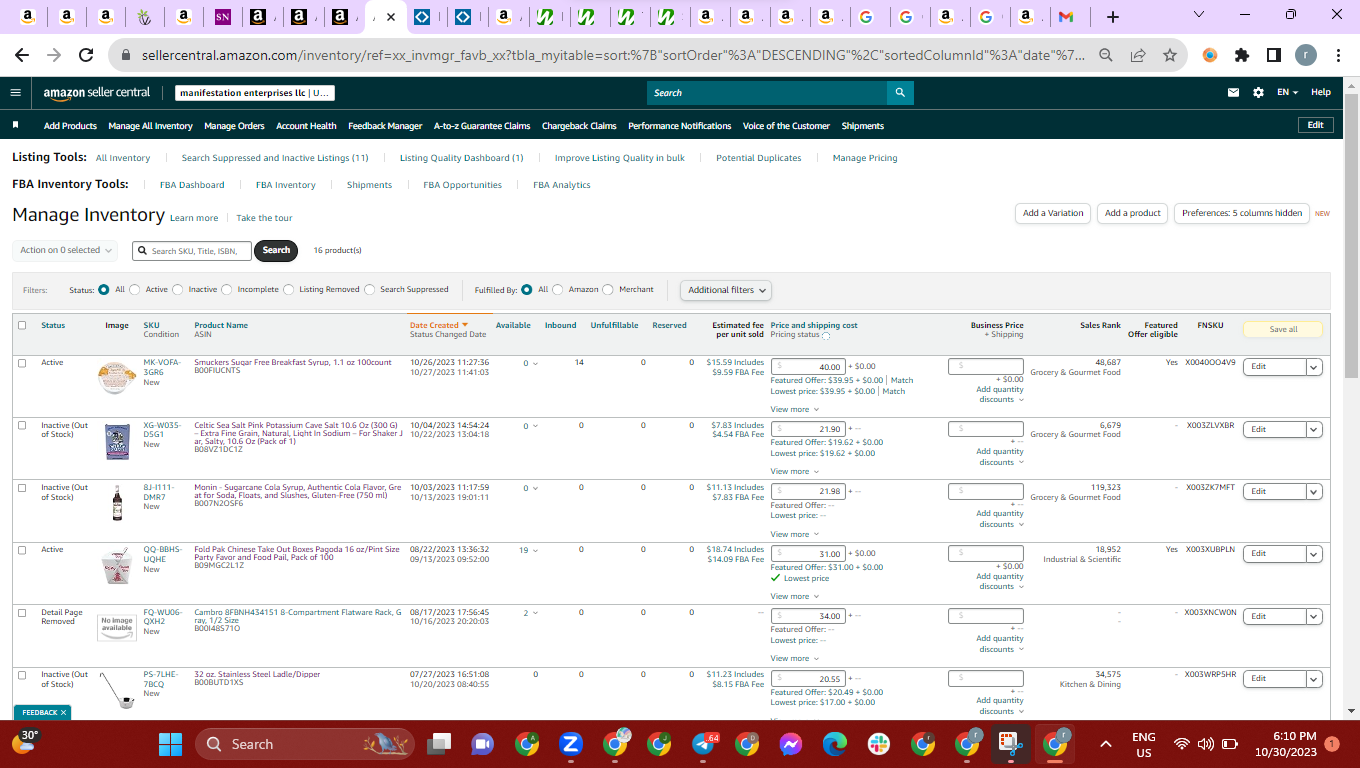The image size is (1360, 768).
Task: Open the Chrome profile avatar
Action: pos(1306,56)
